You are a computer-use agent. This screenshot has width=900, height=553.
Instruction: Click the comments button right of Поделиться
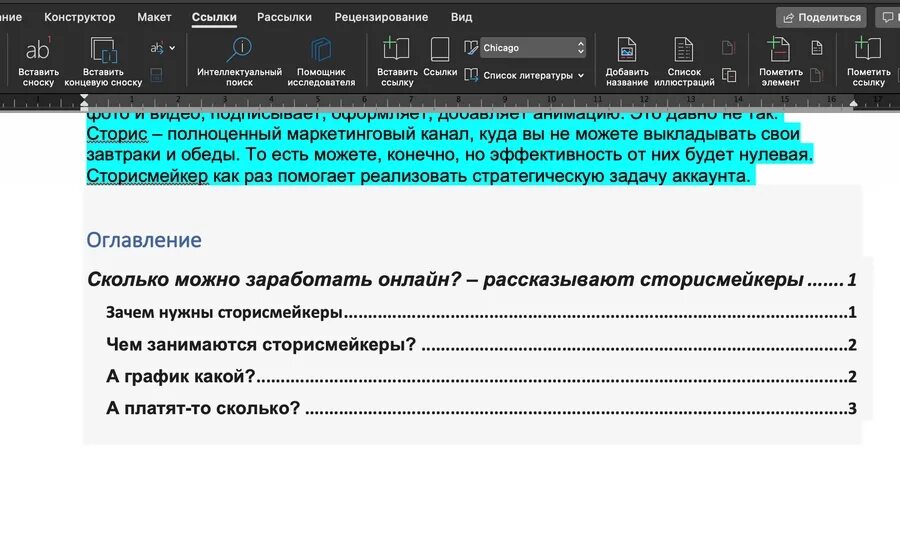(x=887, y=18)
